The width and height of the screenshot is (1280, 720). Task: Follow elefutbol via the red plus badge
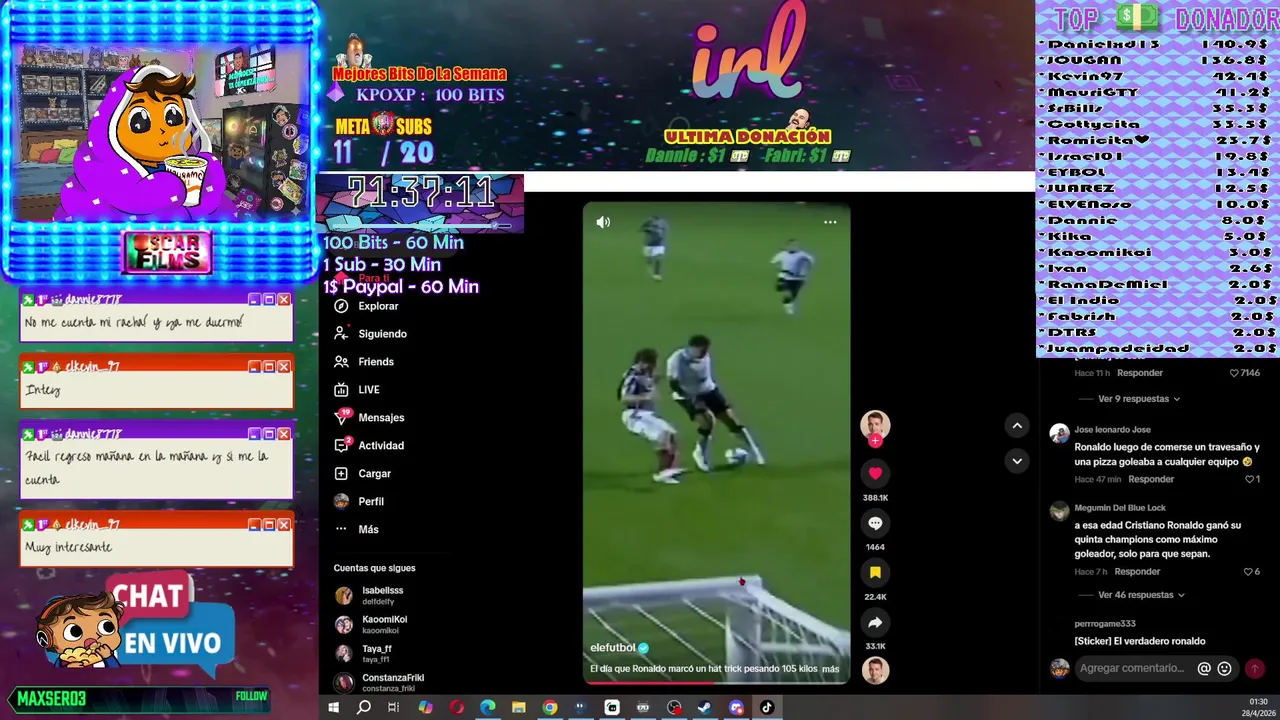click(x=875, y=441)
